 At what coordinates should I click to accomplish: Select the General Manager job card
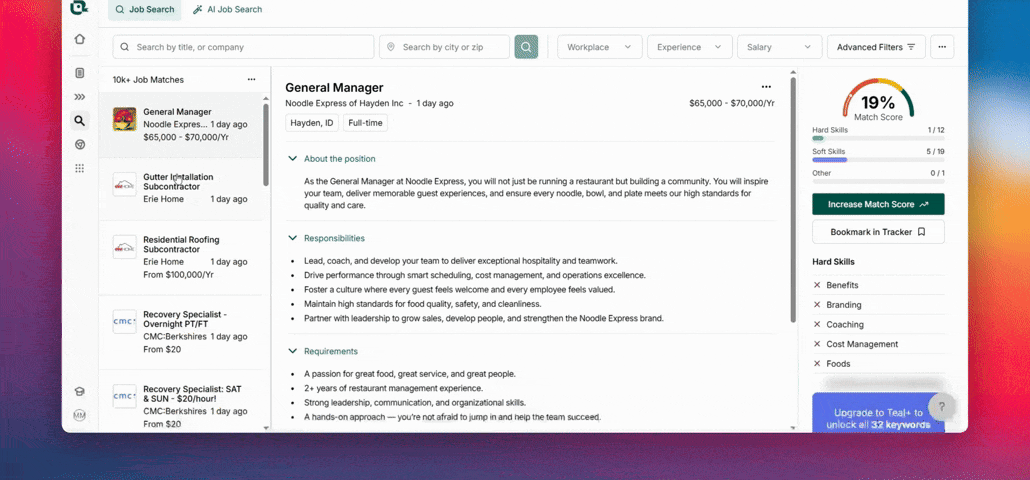click(x=181, y=125)
